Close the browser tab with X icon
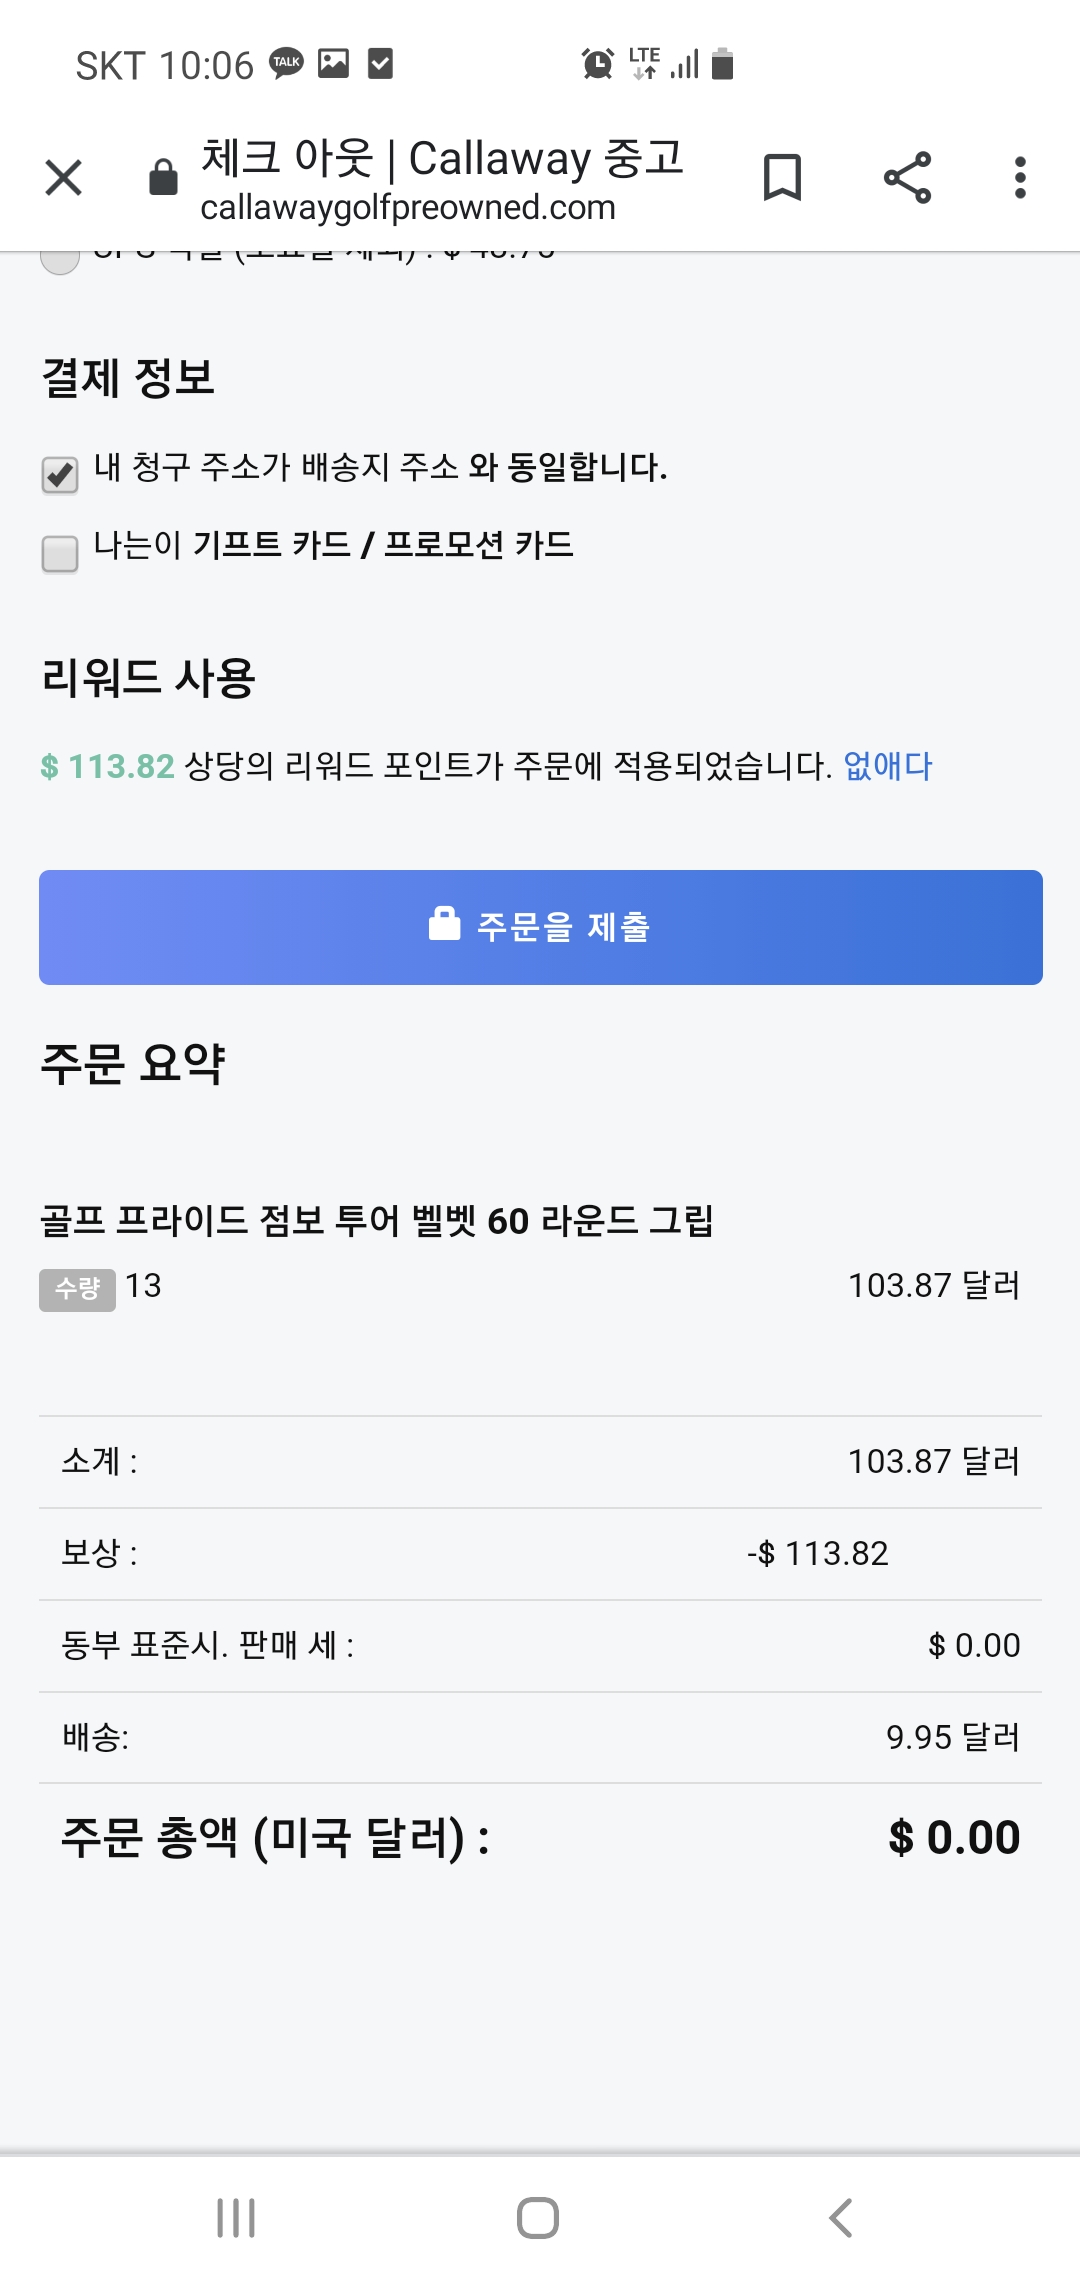The image size is (1080, 2280). tap(64, 179)
